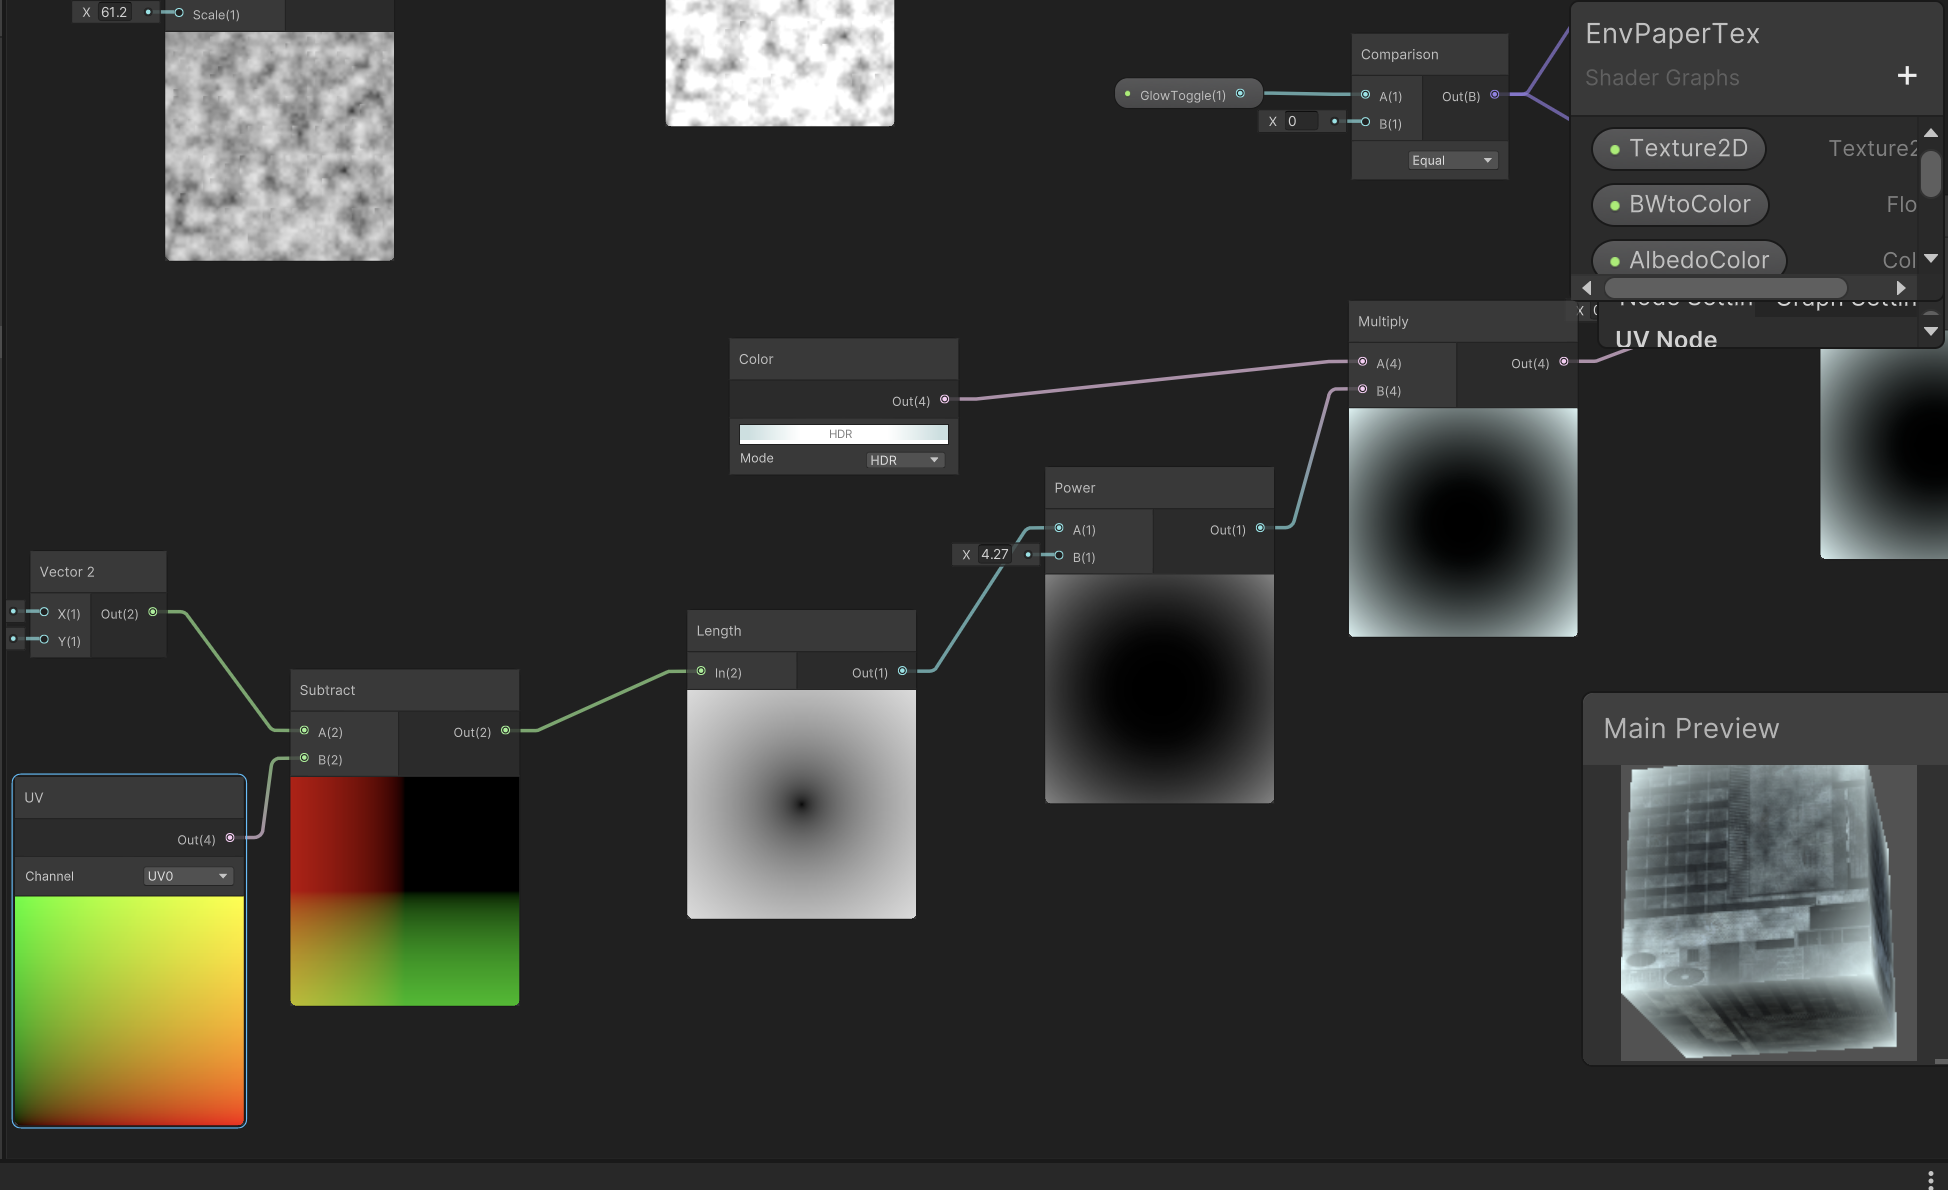This screenshot has width=1948, height=1190.
Task: Select the AlbedoColor blackboard property
Action: tap(1689, 260)
